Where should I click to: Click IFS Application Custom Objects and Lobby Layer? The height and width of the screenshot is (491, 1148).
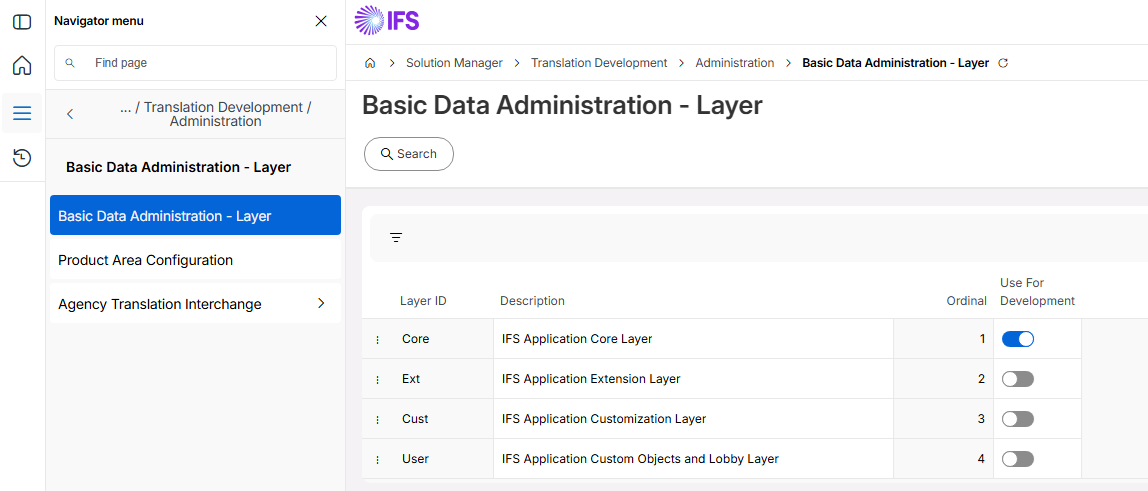click(640, 459)
